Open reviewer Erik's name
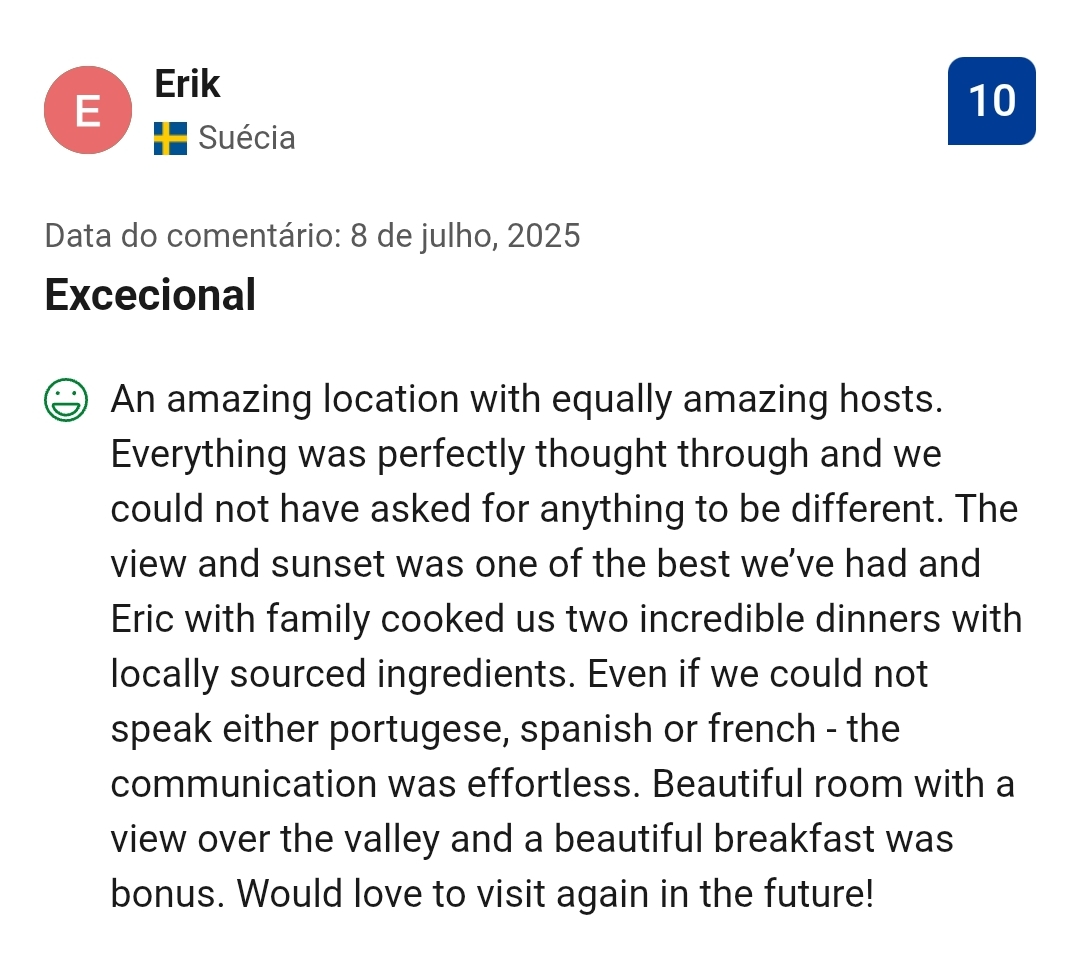 click(187, 84)
